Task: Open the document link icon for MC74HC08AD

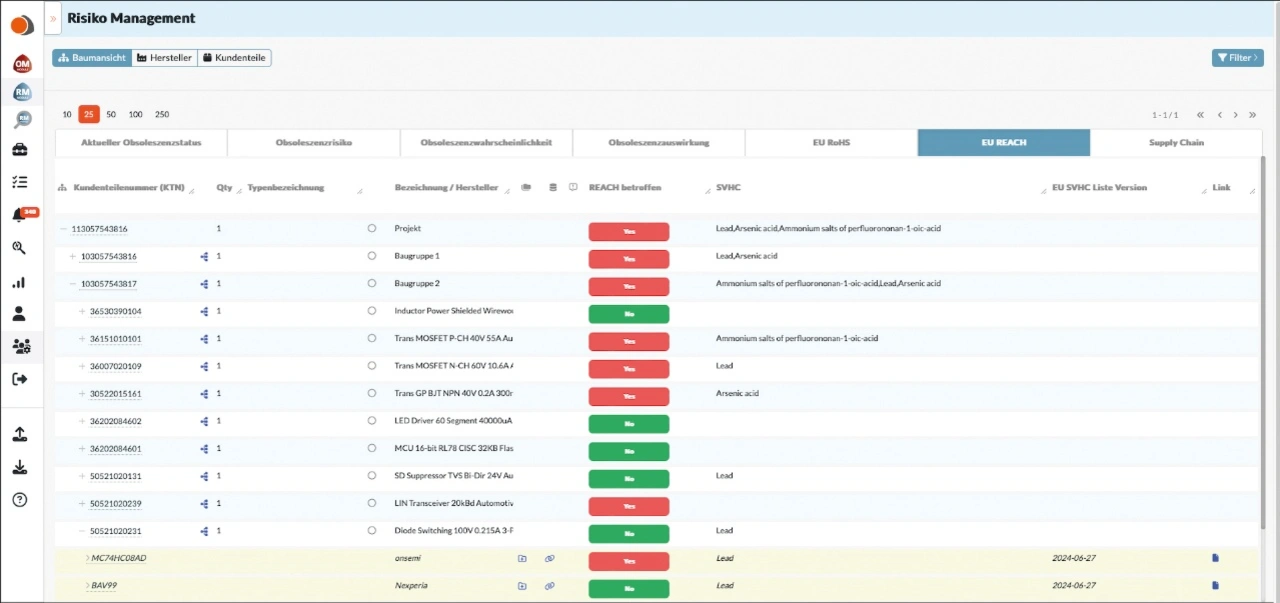Action: click(x=1215, y=558)
